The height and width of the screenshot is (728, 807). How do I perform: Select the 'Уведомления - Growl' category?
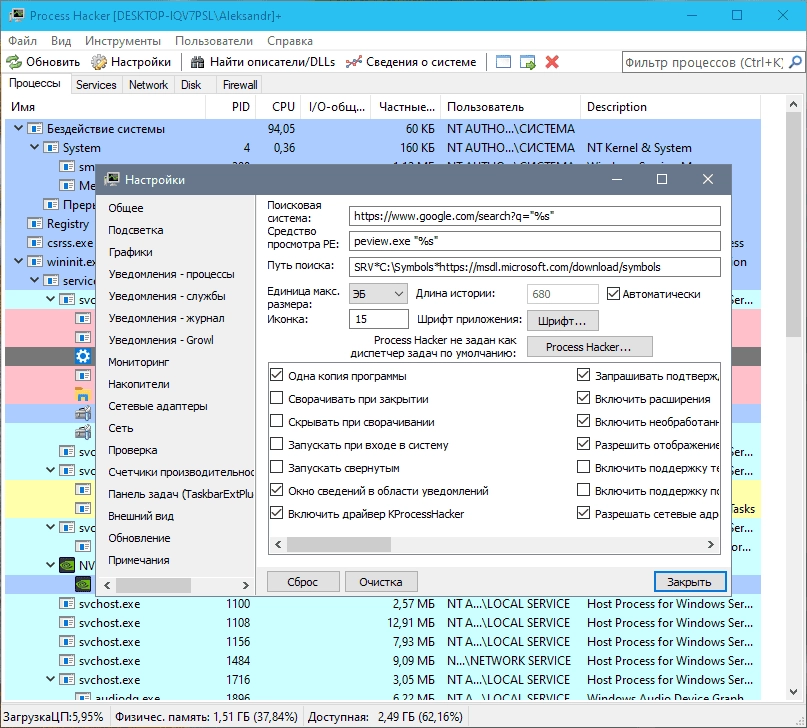tap(161, 340)
